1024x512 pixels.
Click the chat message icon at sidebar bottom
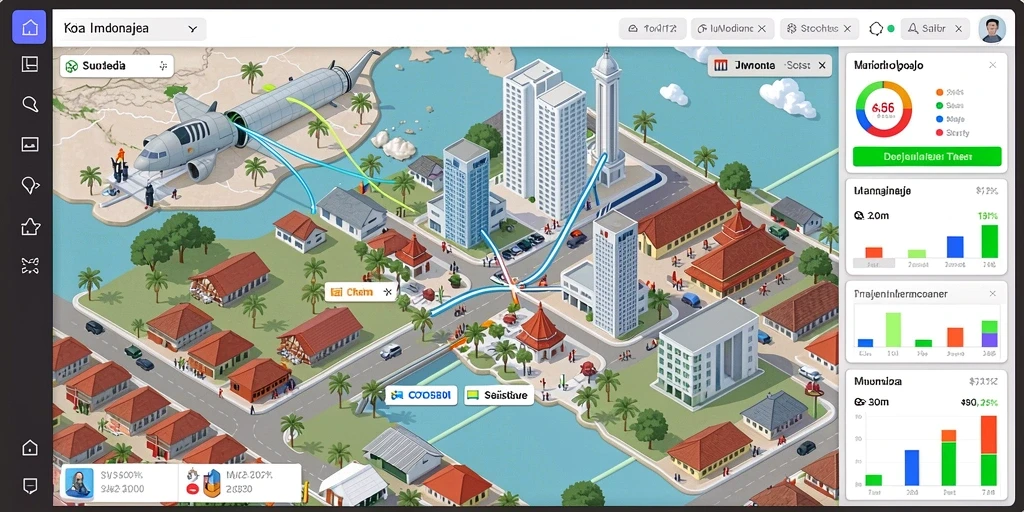30,486
